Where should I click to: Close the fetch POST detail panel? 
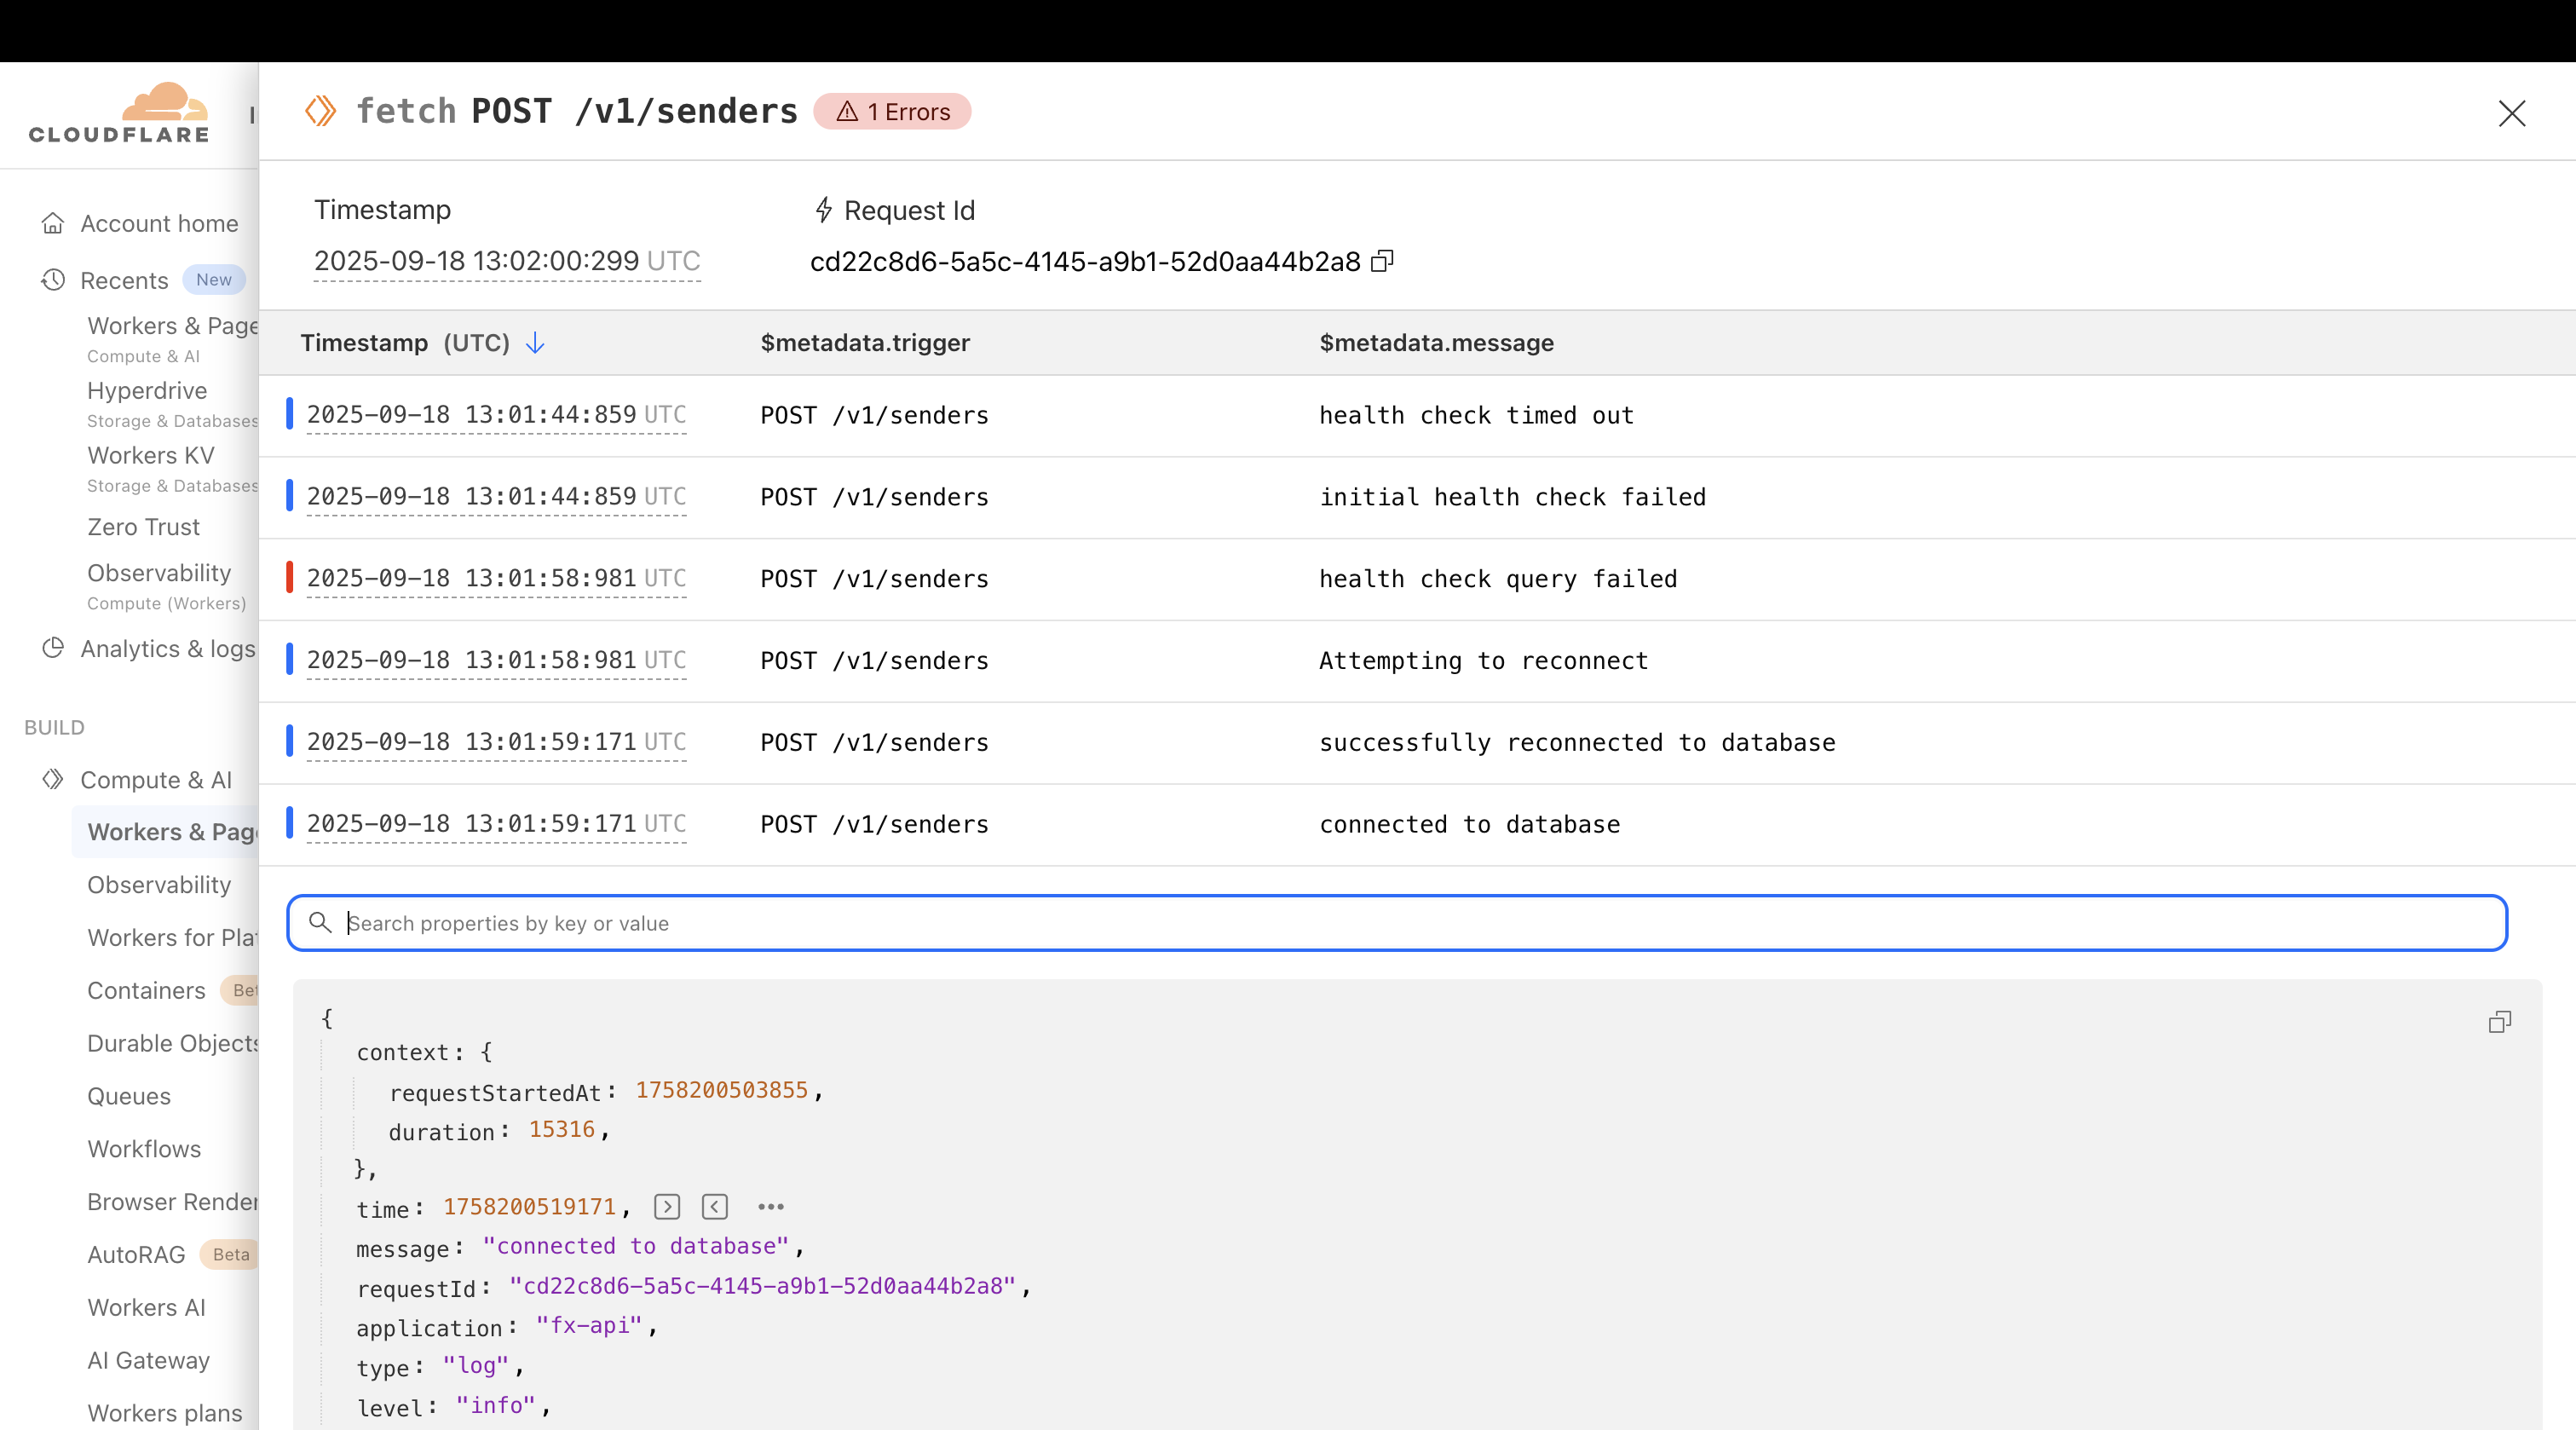(2511, 113)
